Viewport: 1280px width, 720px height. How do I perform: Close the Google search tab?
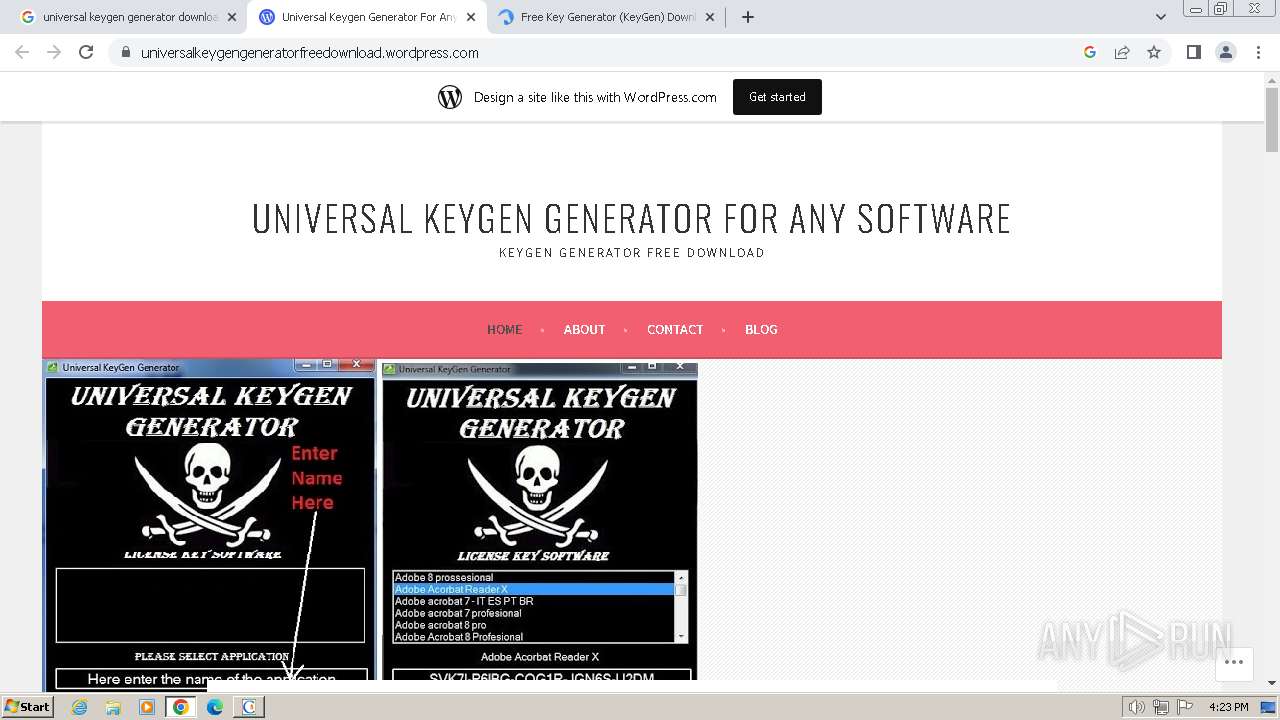pyautogui.click(x=232, y=17)
